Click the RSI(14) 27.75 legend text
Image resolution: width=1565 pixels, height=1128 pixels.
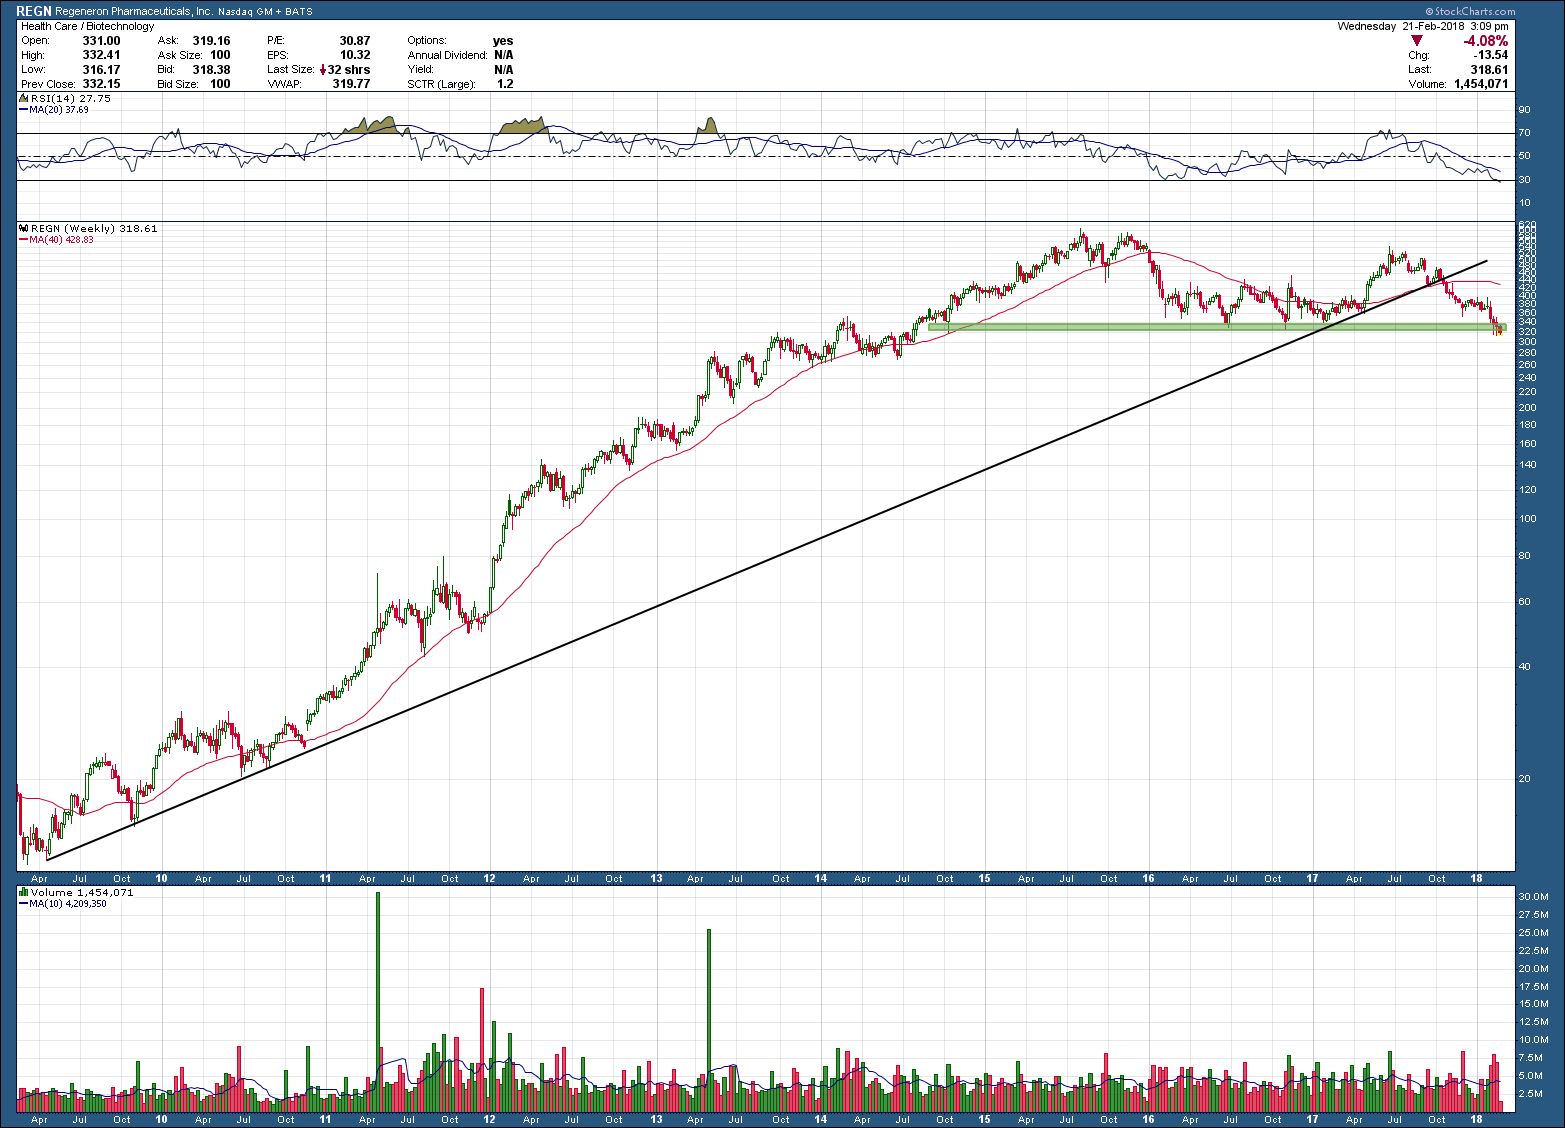71,98
